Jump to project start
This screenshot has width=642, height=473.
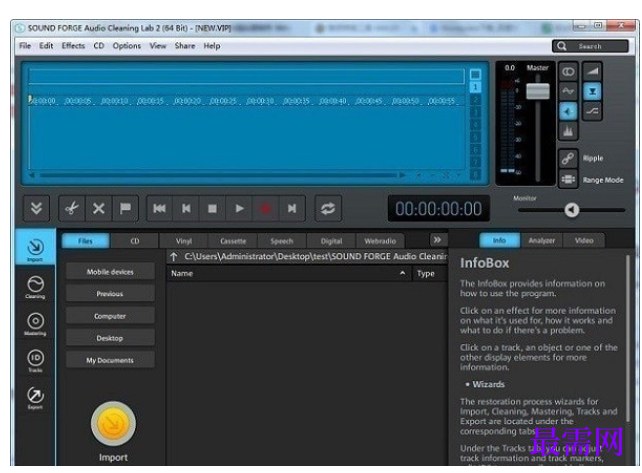click(159, 208)
